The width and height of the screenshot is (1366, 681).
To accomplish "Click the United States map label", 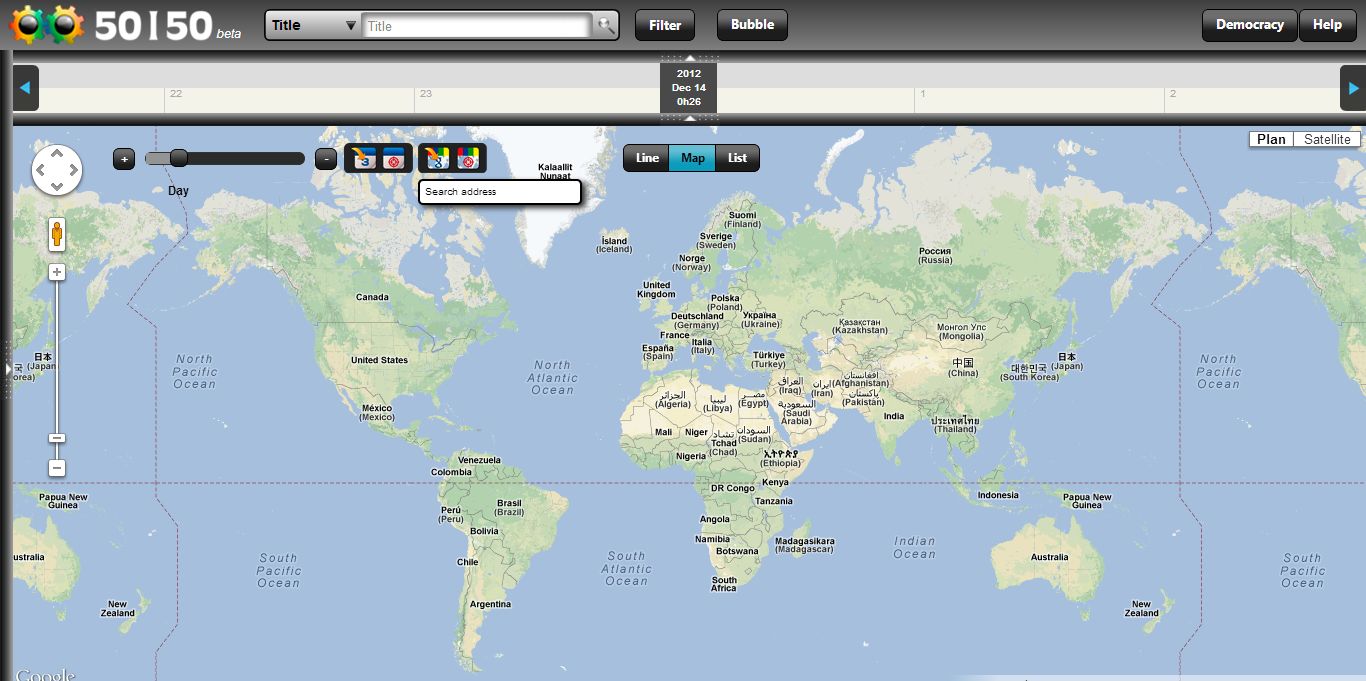I will pyautogui.click(x=379, y=360).
